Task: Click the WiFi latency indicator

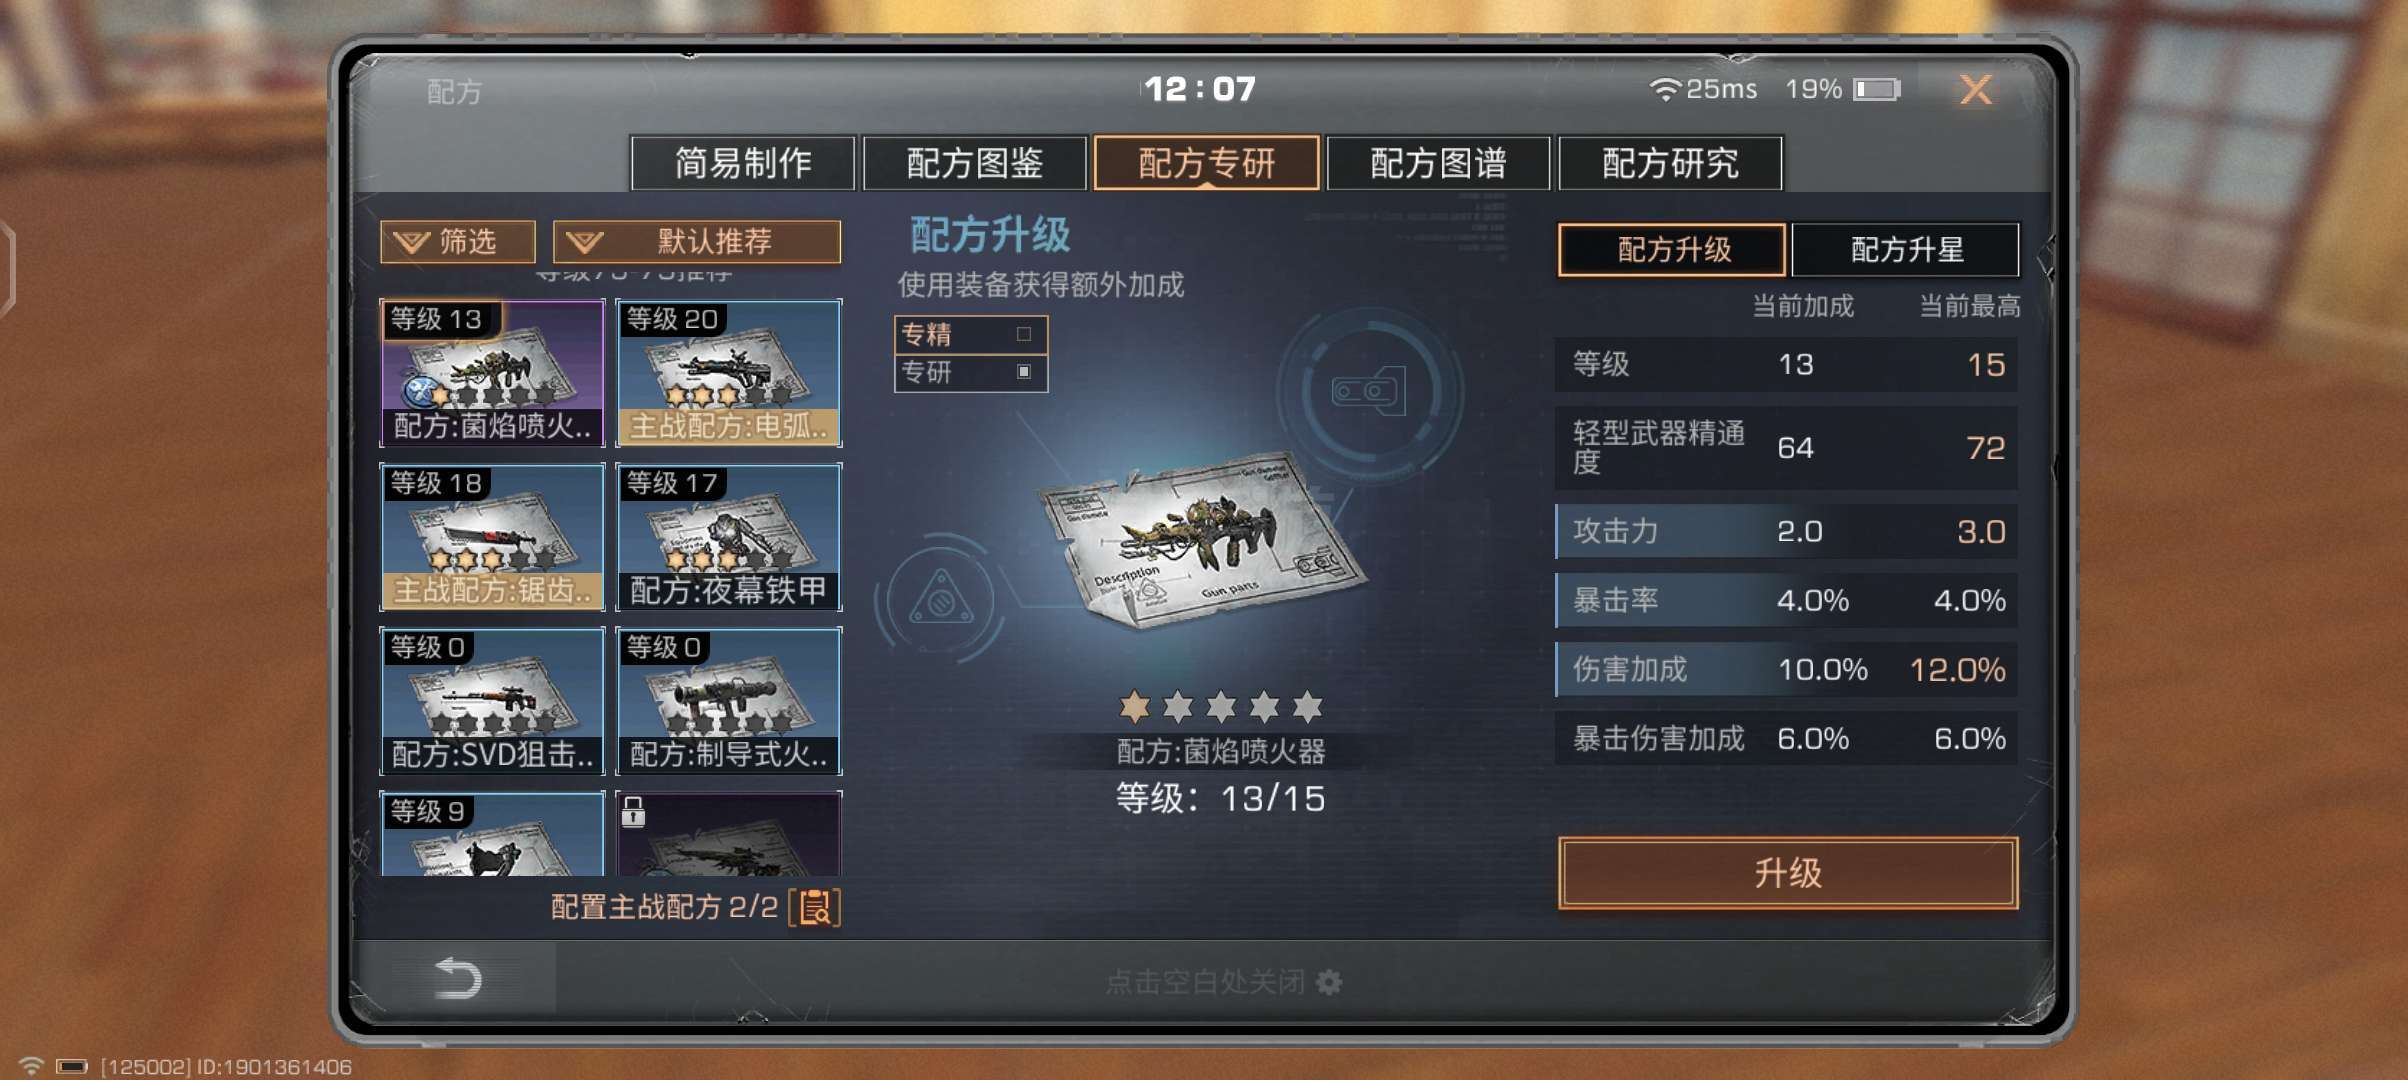Action: point(1702,89)
